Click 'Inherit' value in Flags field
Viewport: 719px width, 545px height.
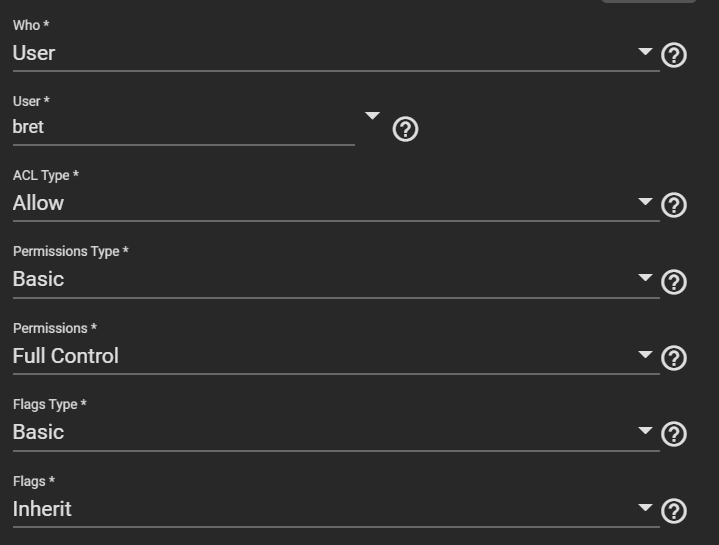click(x=42, y=509)
